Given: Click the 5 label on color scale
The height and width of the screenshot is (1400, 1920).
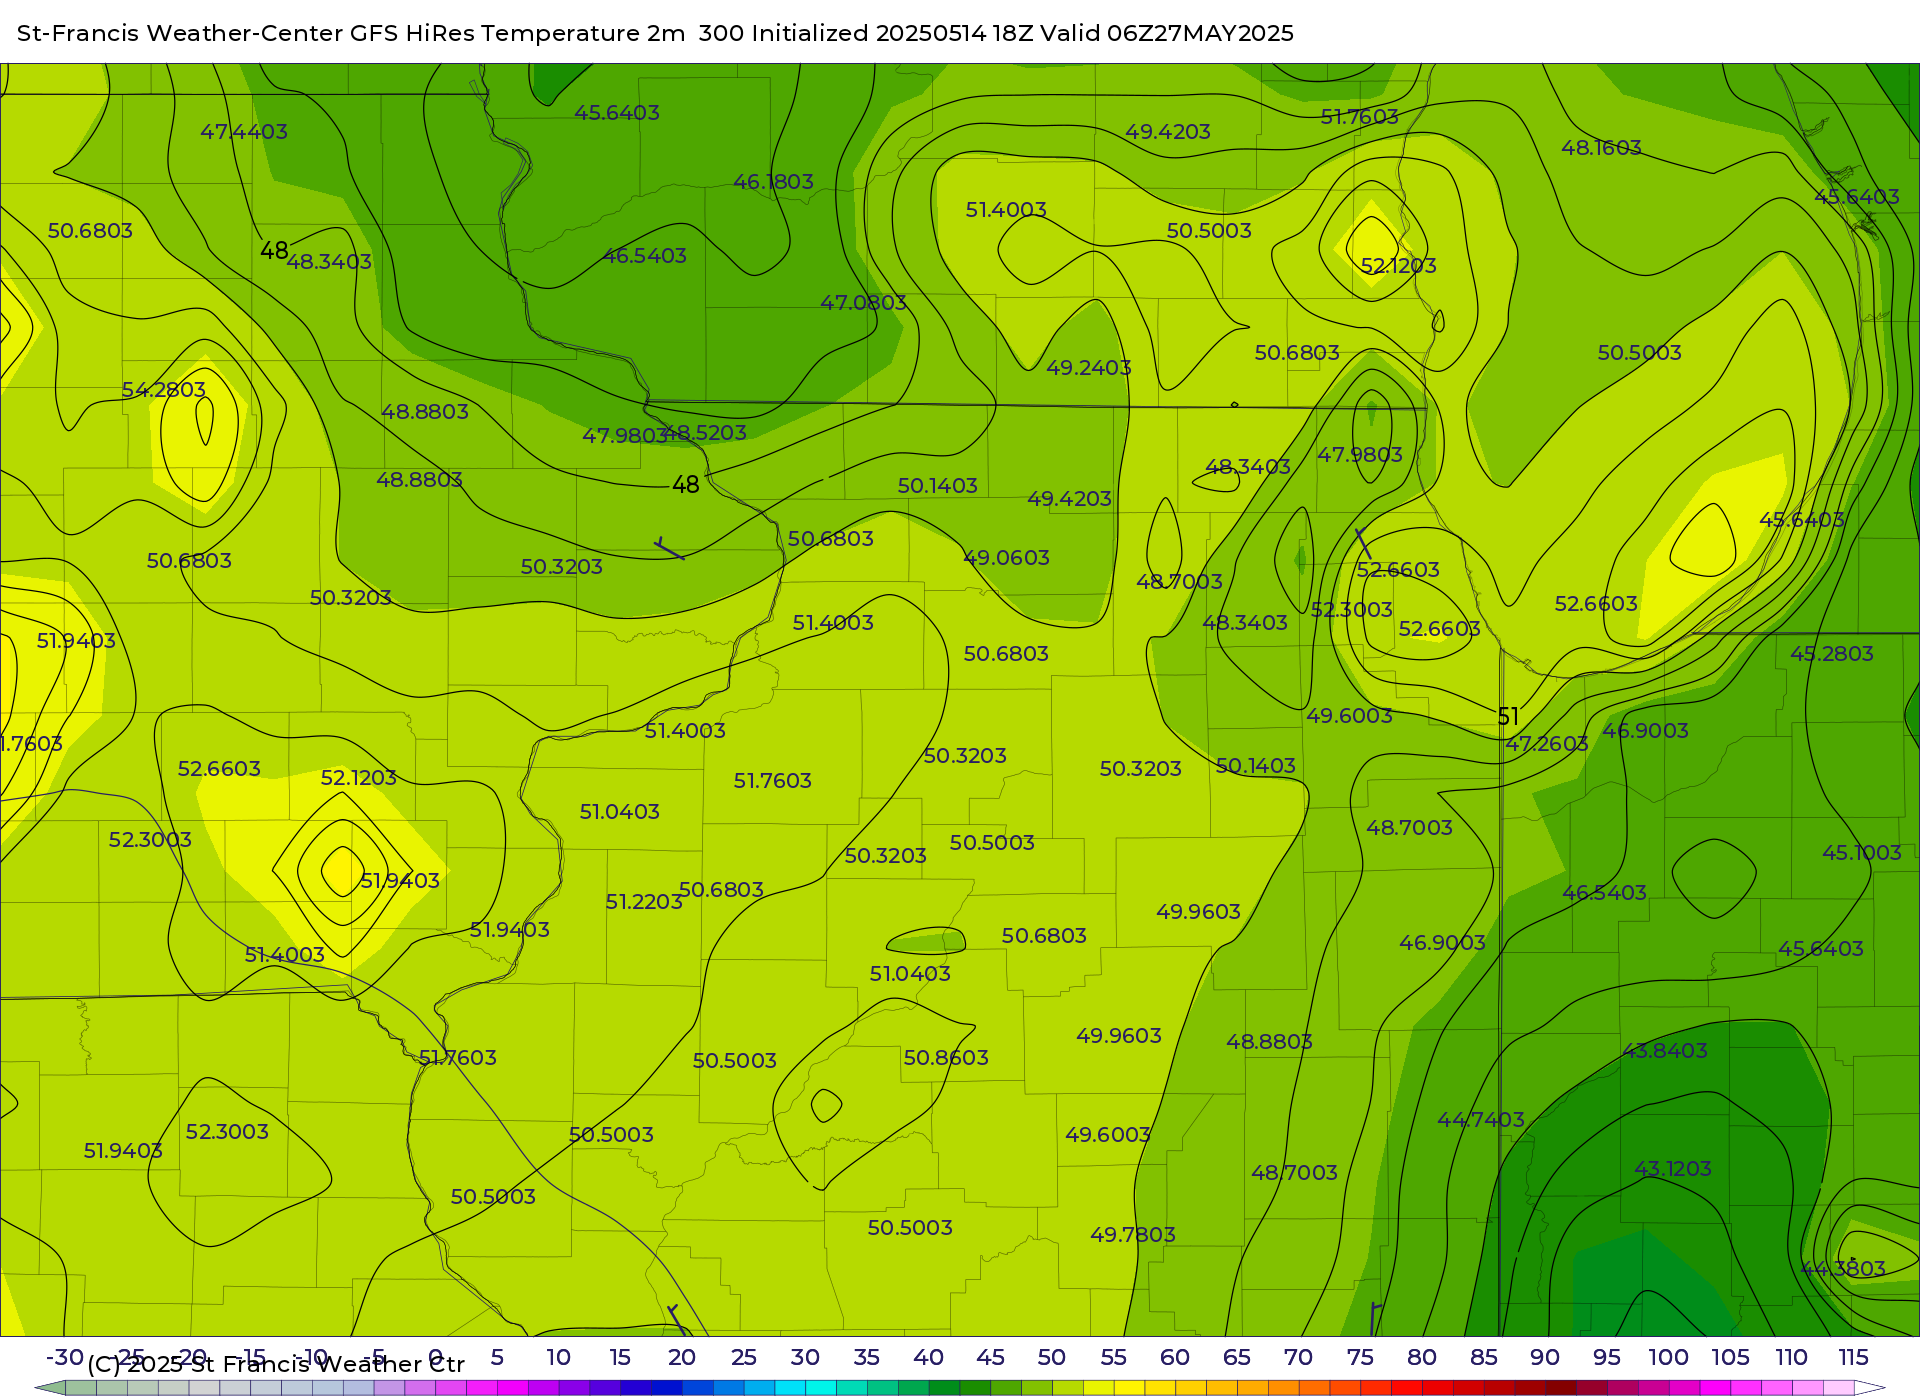Looking at the screenshot, I should point(497,1358).
